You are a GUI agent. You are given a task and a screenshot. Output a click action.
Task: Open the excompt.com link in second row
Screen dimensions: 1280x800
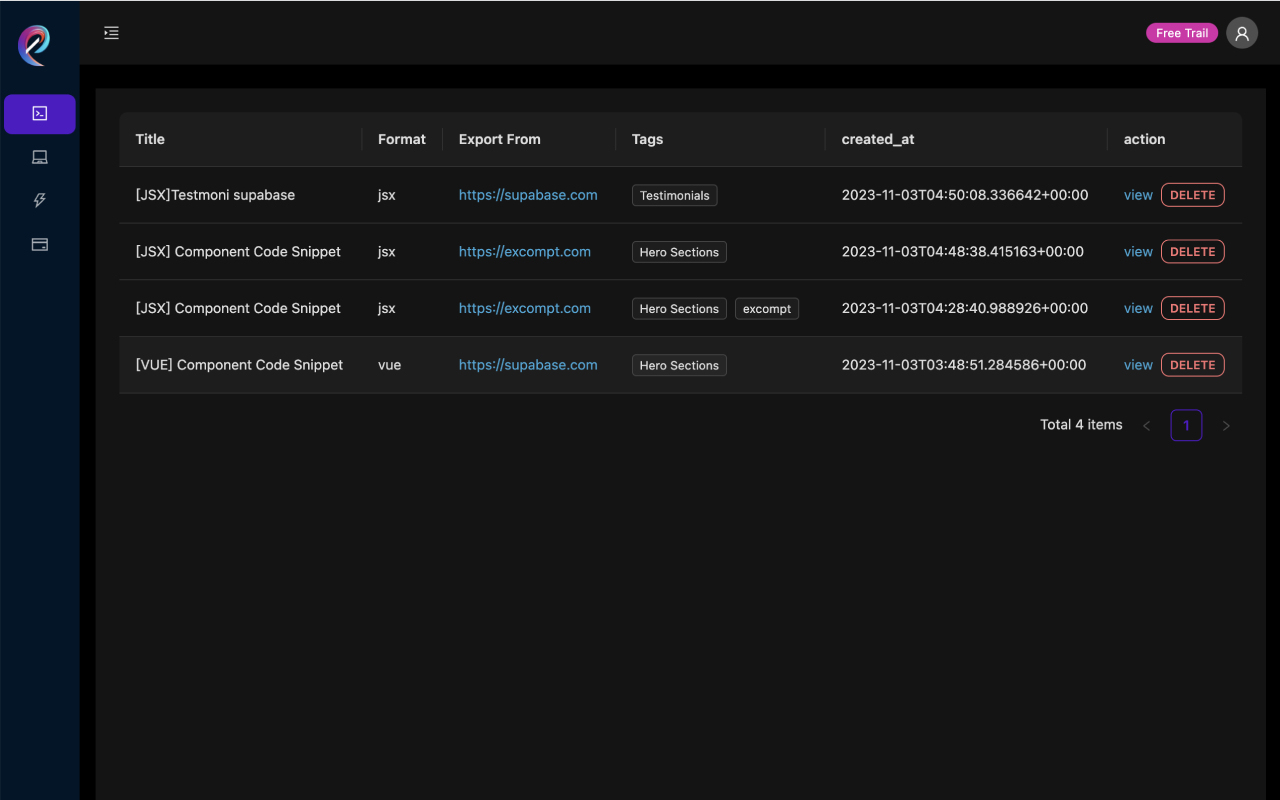coord(524,252)
